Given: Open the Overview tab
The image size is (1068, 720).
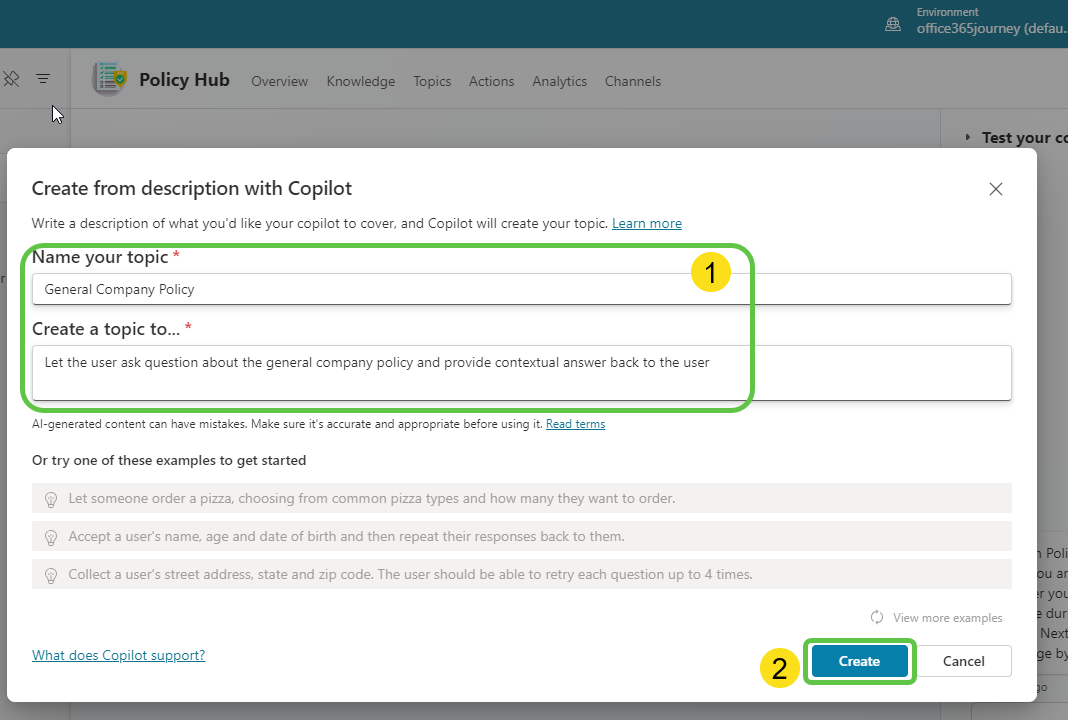Looking at the screenshot, I should (x=279, y=81).
